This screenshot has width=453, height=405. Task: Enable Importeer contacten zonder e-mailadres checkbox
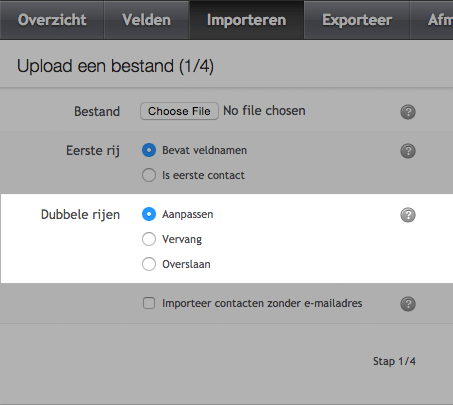click(x=149, y=303)
